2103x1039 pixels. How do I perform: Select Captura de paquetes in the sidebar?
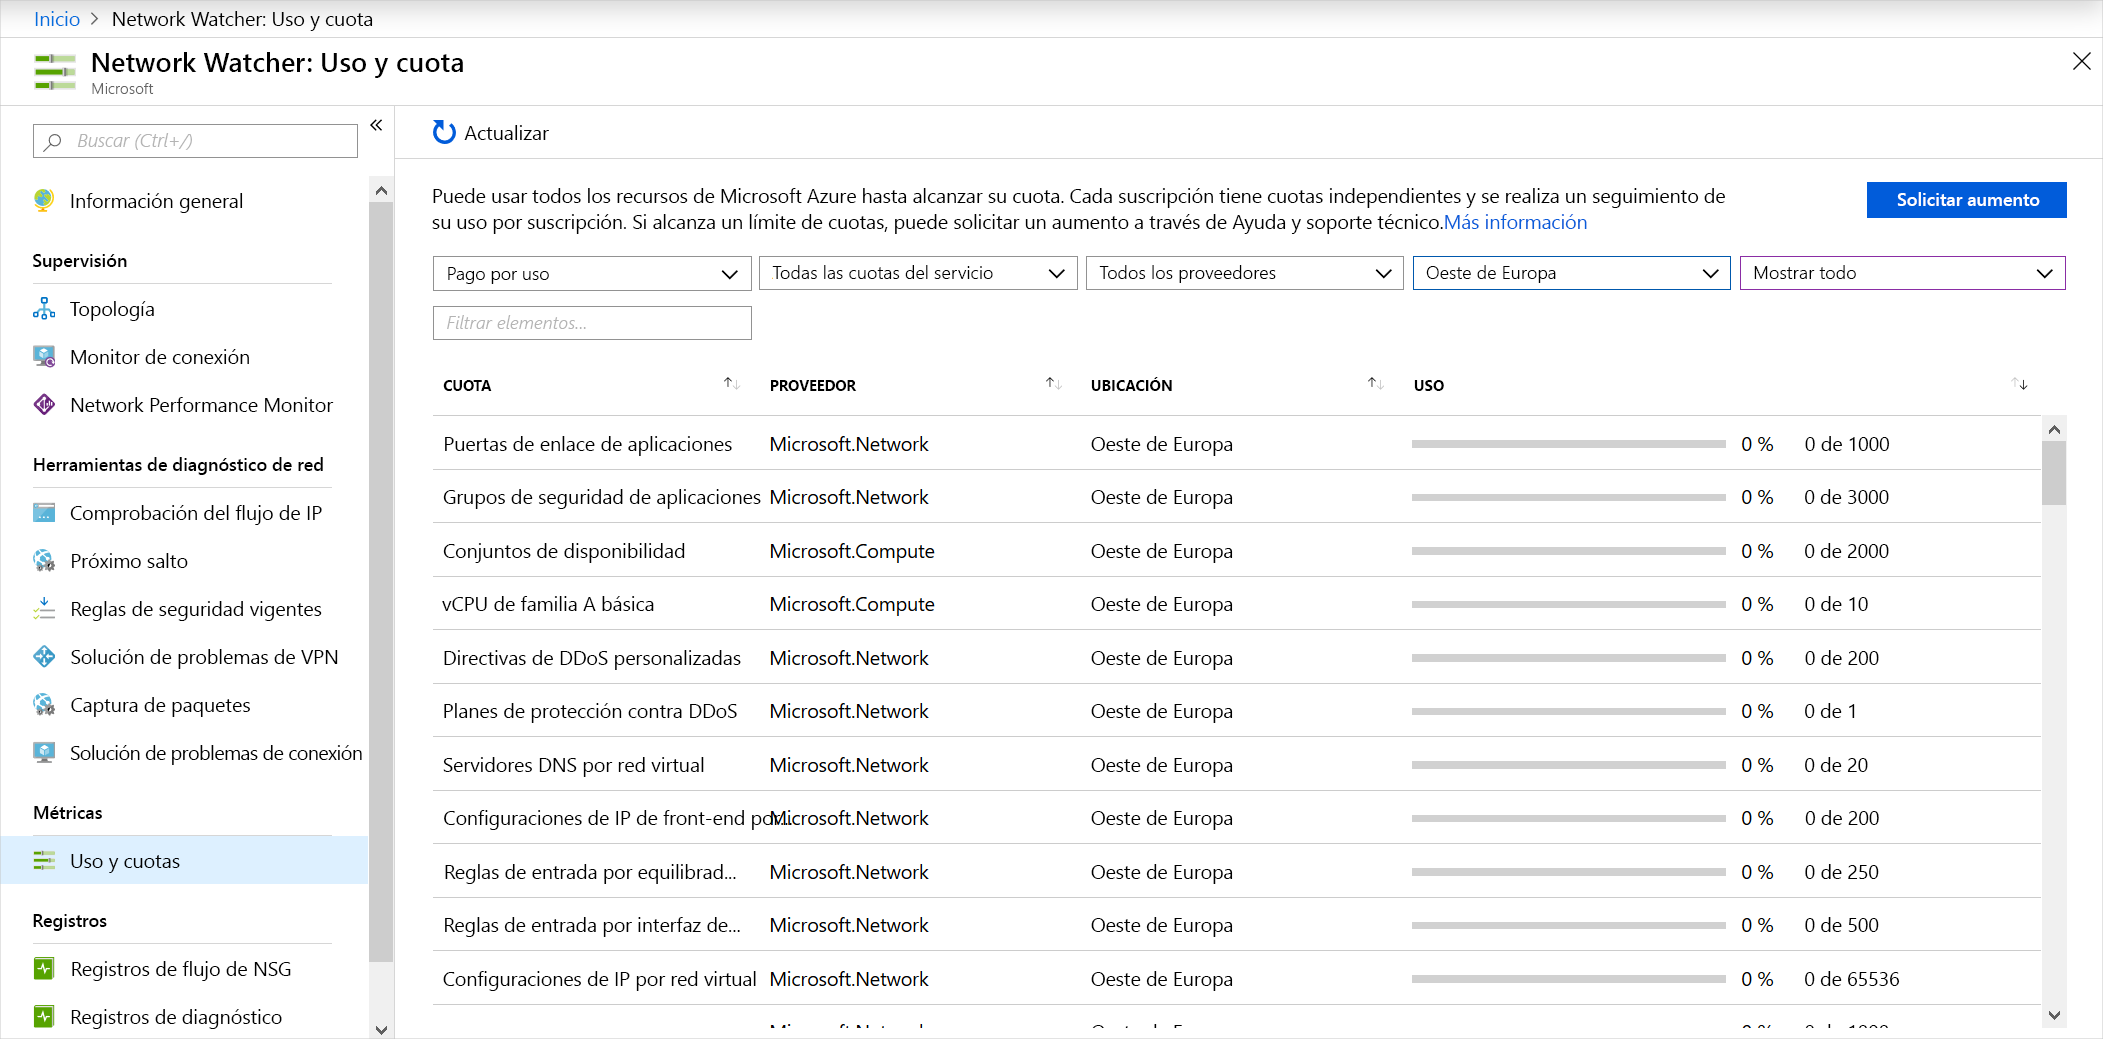pos(160,705)
